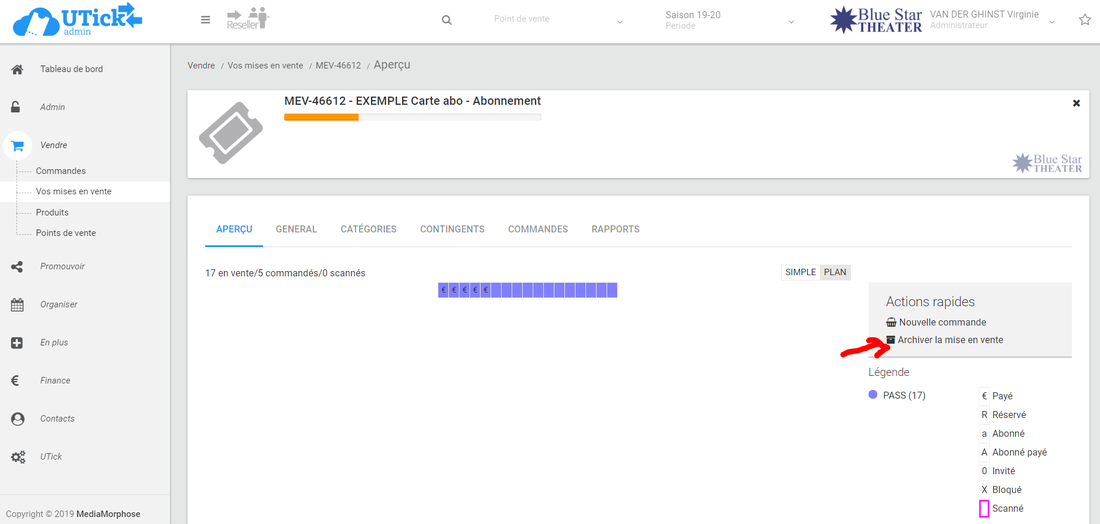The width and height of the screenshot is (1100, 524).
Task: Click the first paid seat square
Action: point(443,290)
